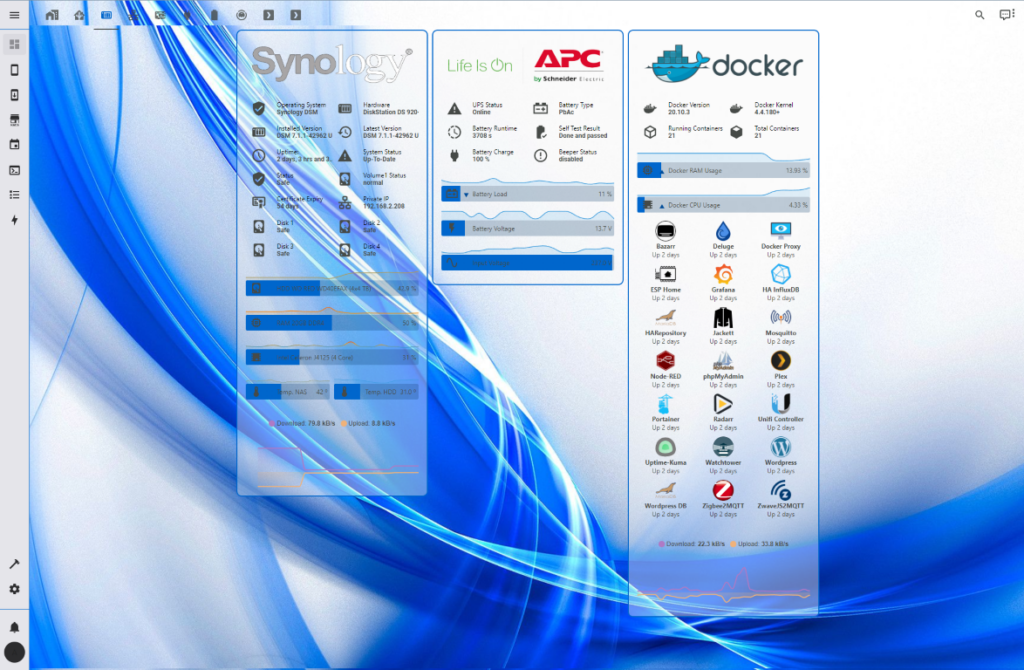The width and height of the screenshot is (1024, 670).
Task: Open the ESP Home container icon
Action: (665, 274)
